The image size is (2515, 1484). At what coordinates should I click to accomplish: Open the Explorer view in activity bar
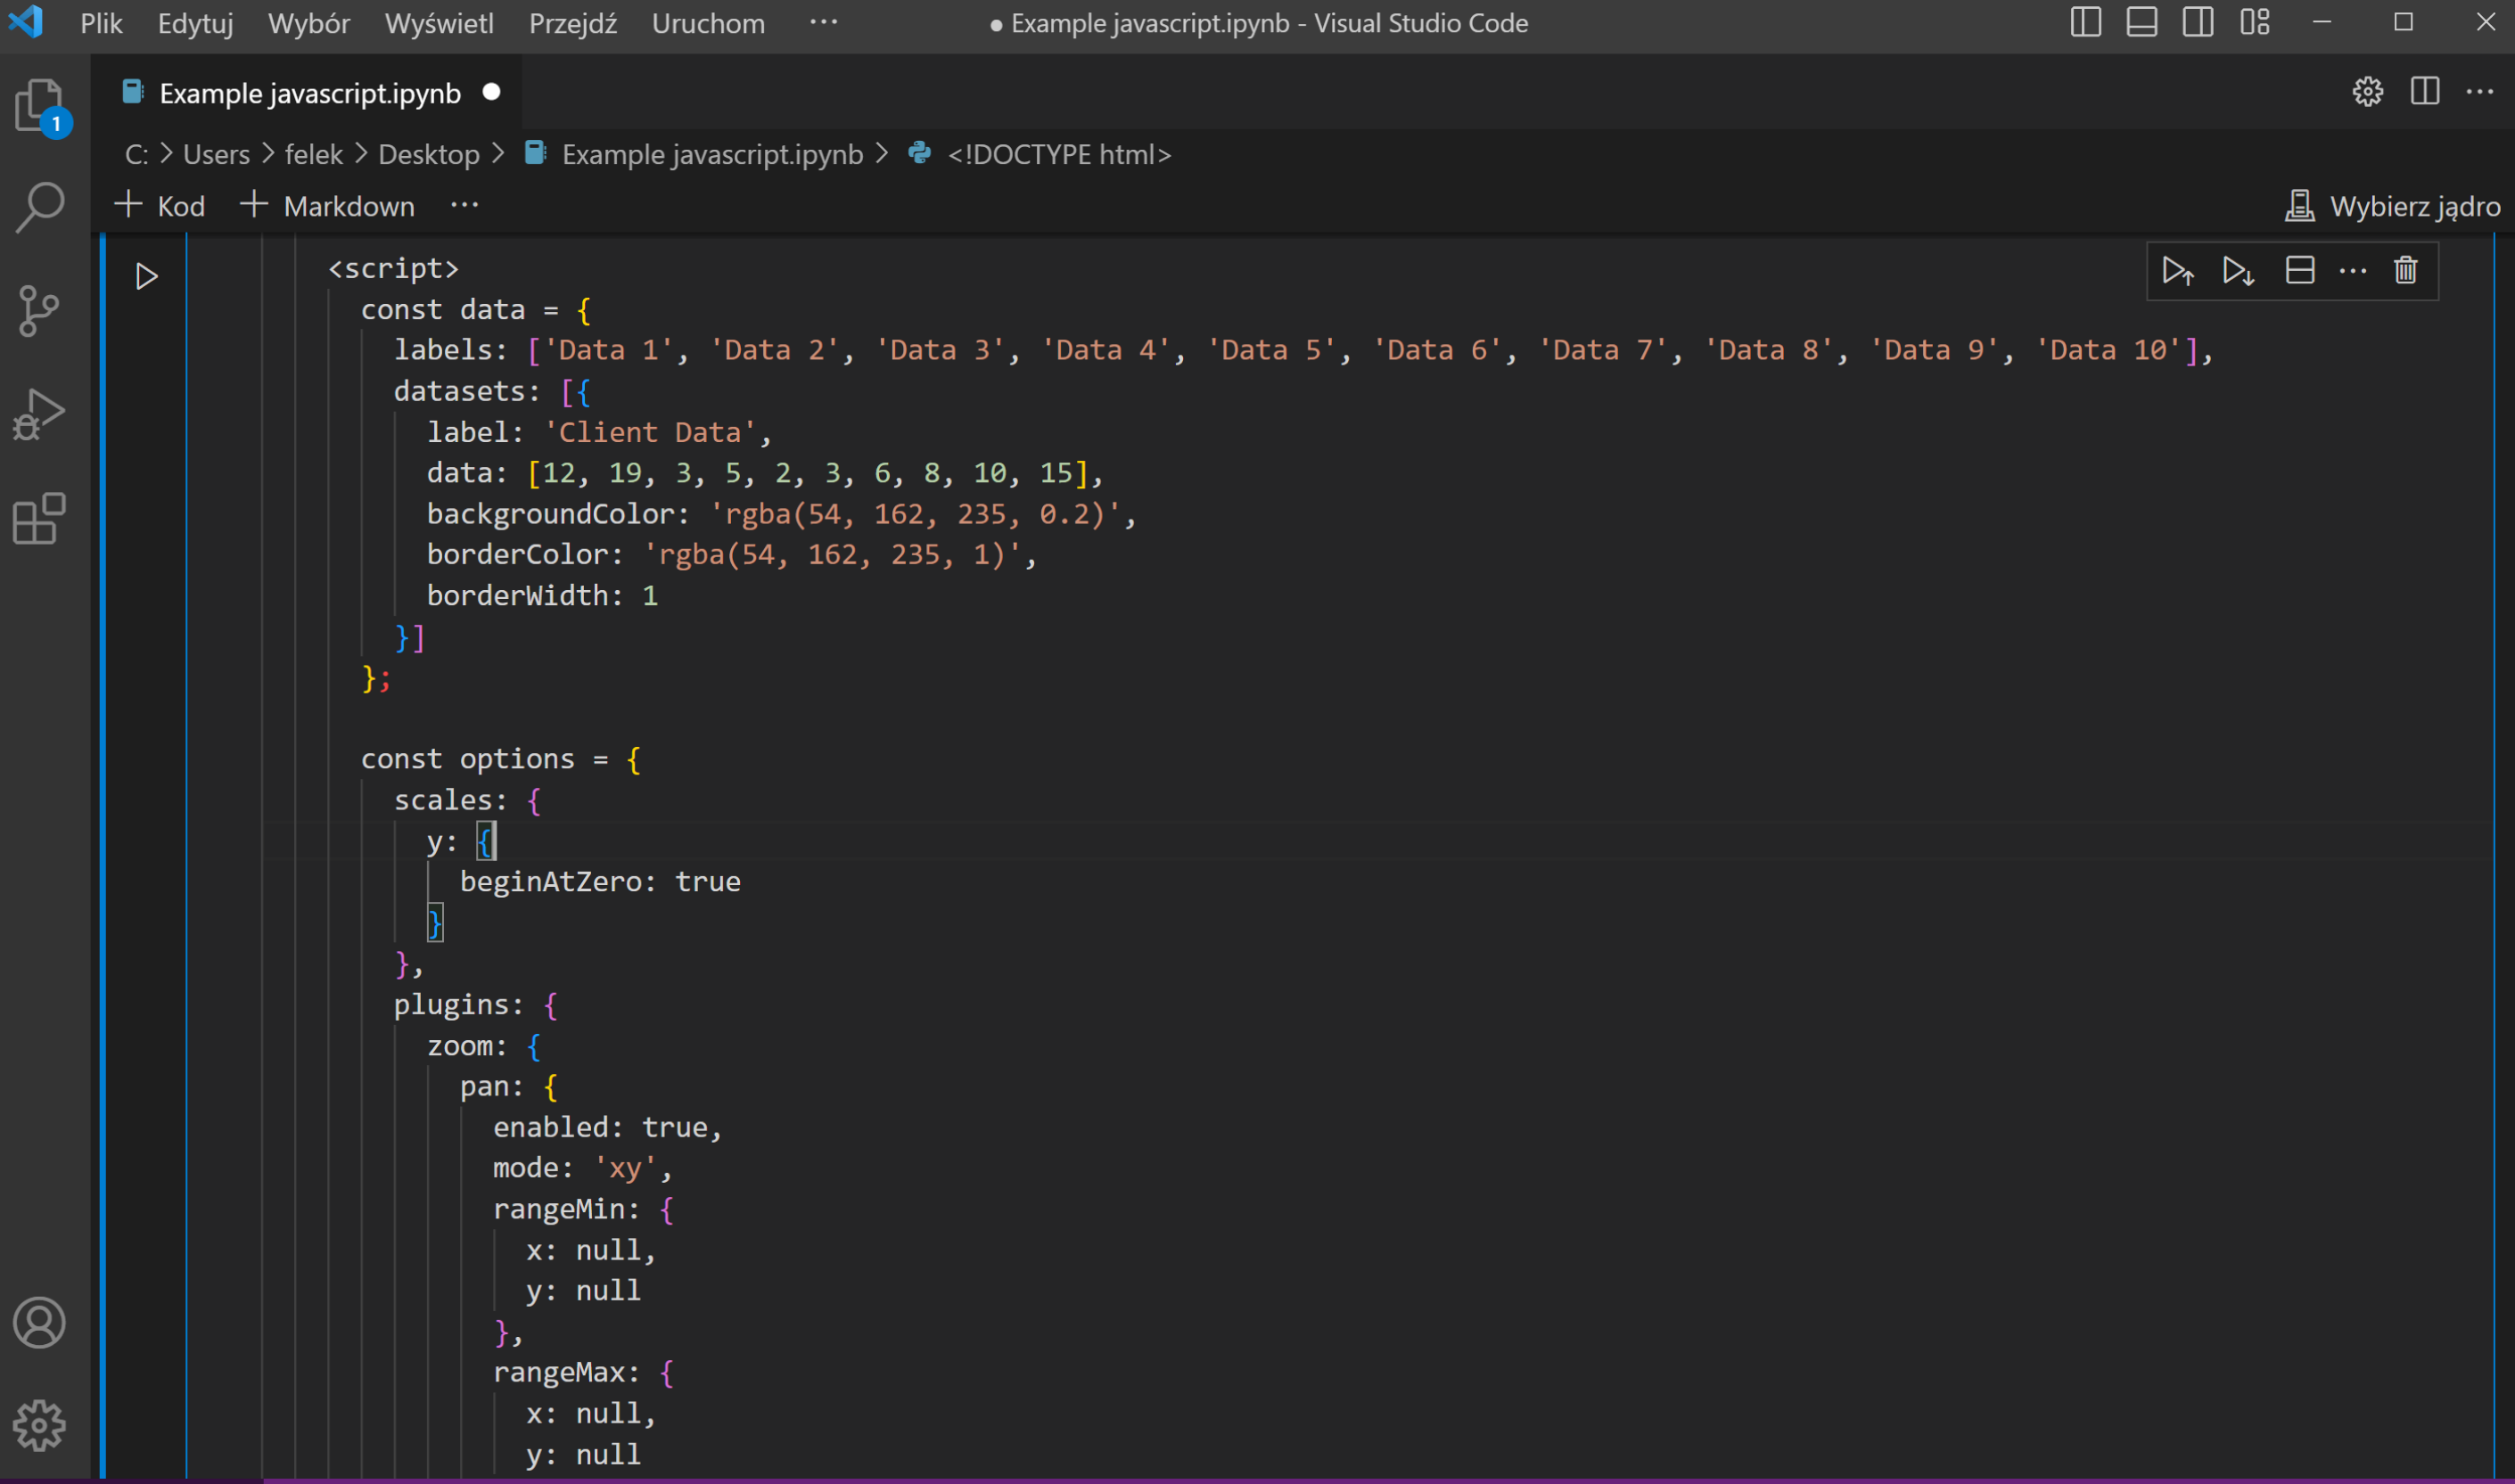pos(39,105)
